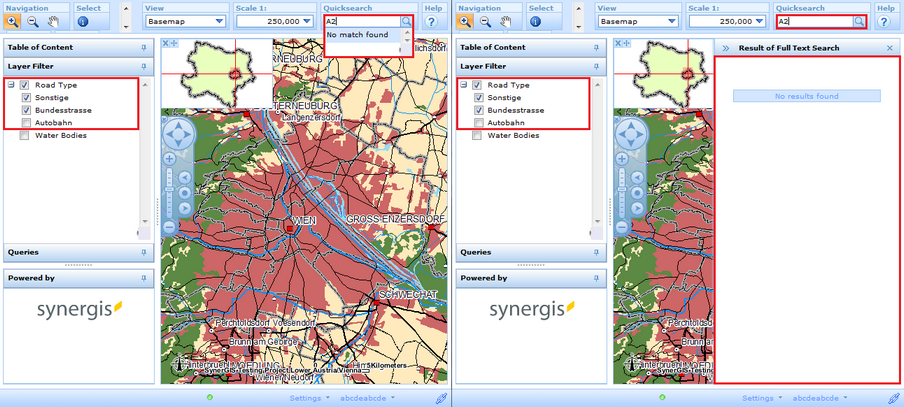Click zoom level slider on left map
The height and width of the screenshot is (407, 904).
pyautogui.click(x=170, y=189)
